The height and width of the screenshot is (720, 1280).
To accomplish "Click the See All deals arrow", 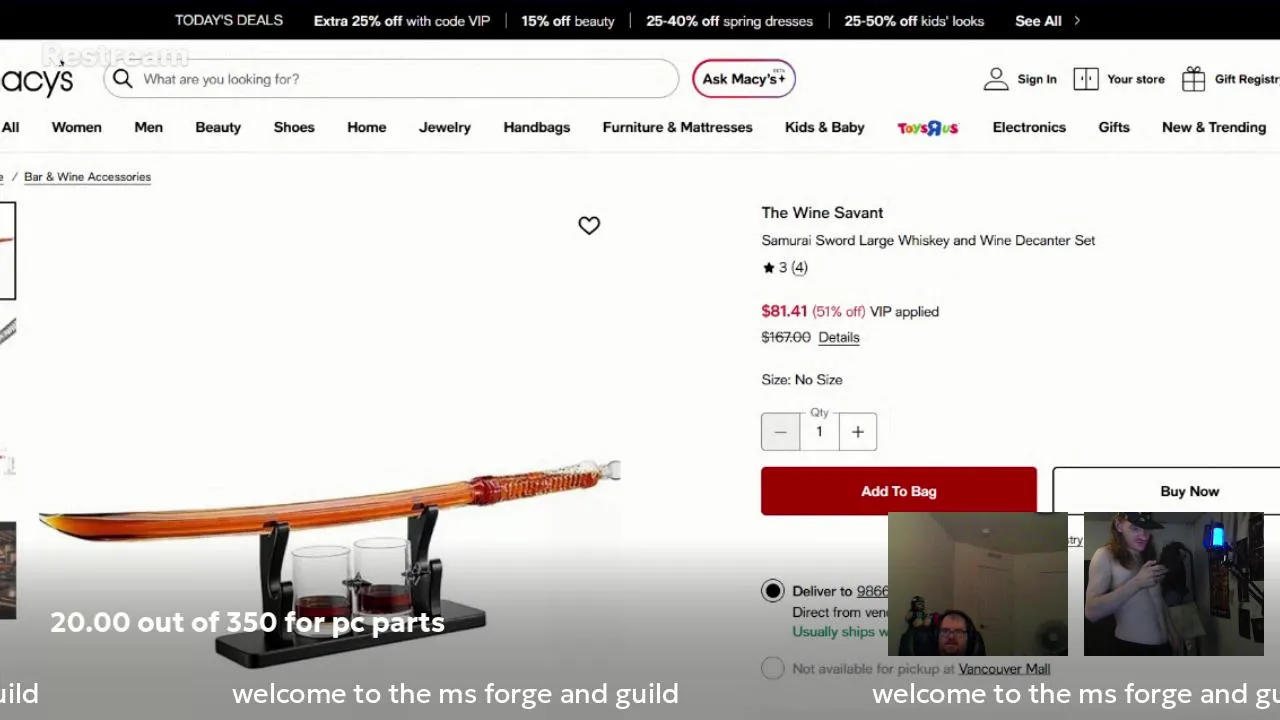I will pyautogui.click(x=1077, y=20).
